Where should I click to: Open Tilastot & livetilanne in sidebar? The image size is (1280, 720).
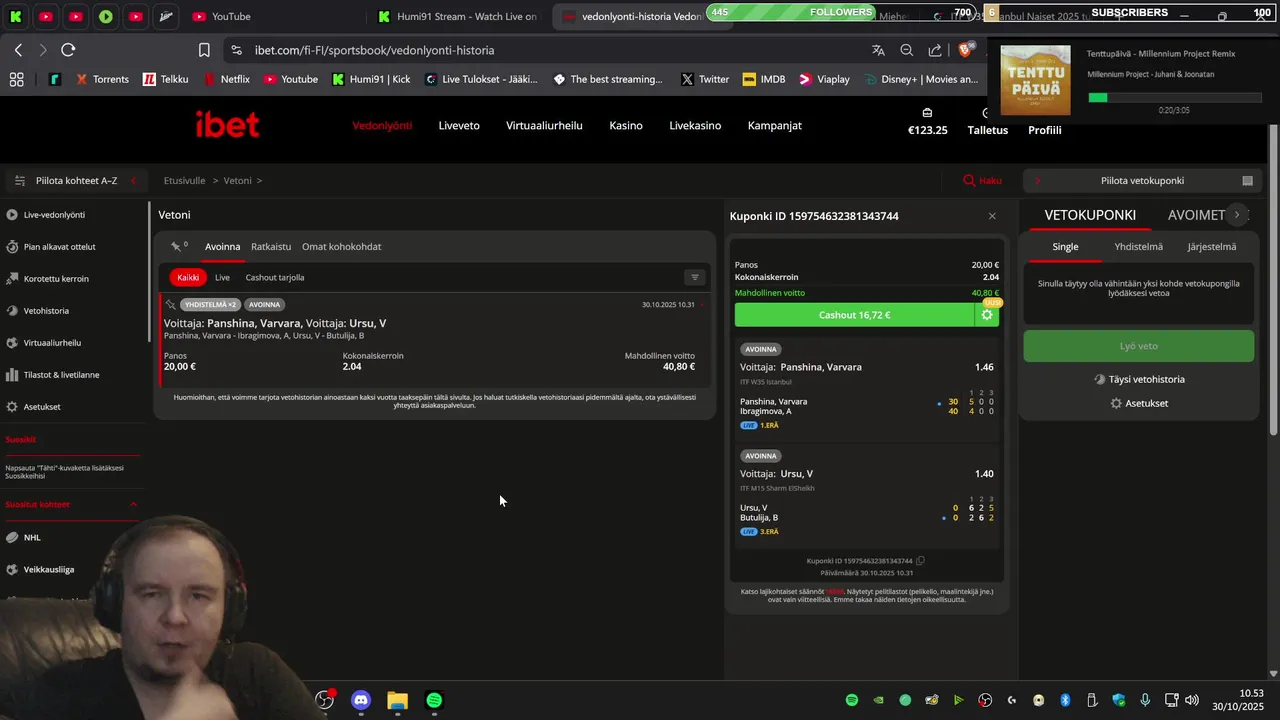[61, 375]
